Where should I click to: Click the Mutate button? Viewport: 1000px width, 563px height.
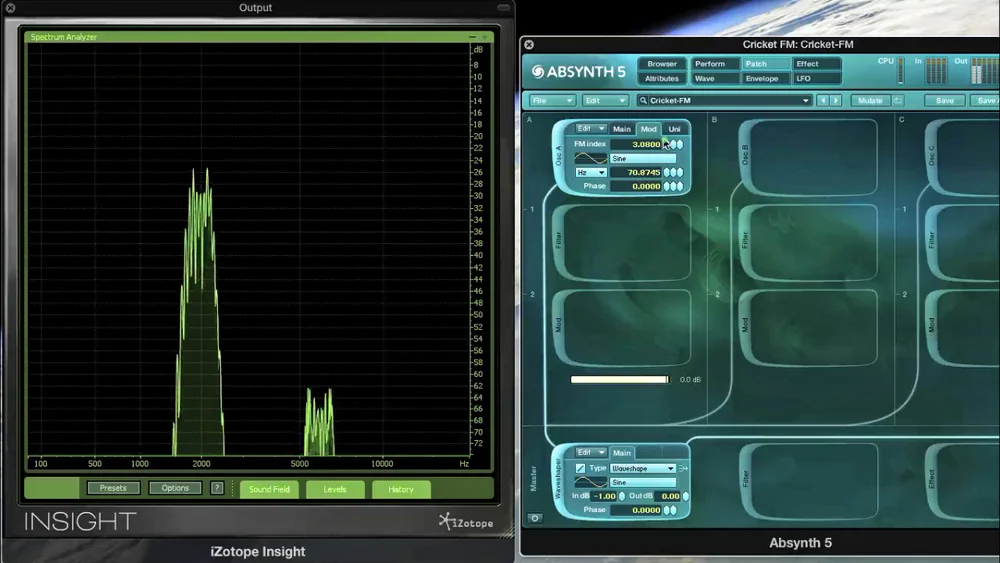click(870, 101)
